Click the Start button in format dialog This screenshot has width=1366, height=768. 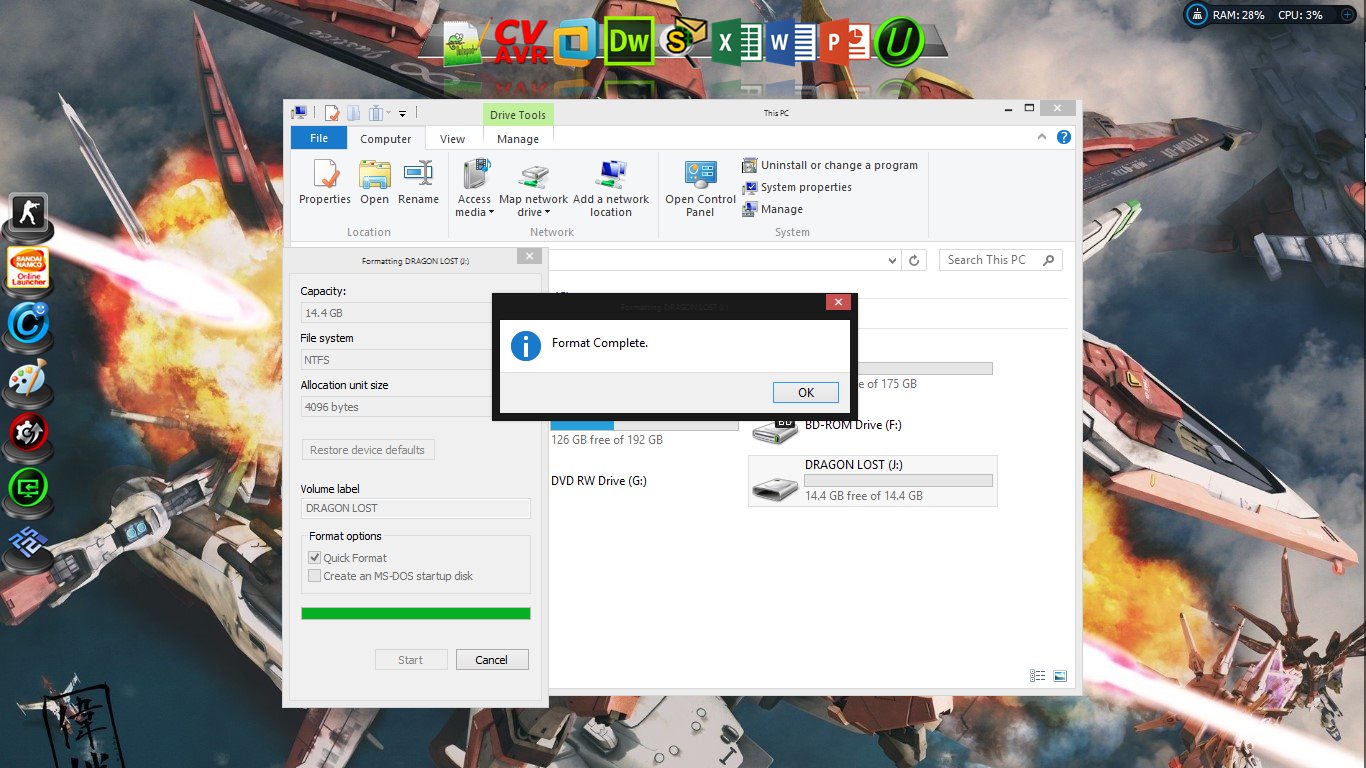pyautogui.click(x=411, y=660)
